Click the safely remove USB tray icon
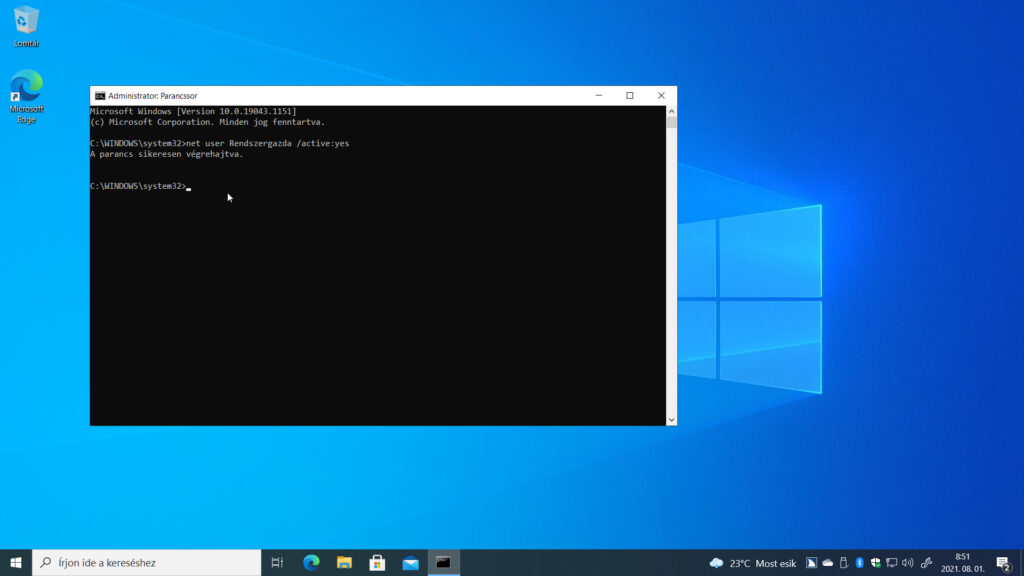 click(844, 563)
